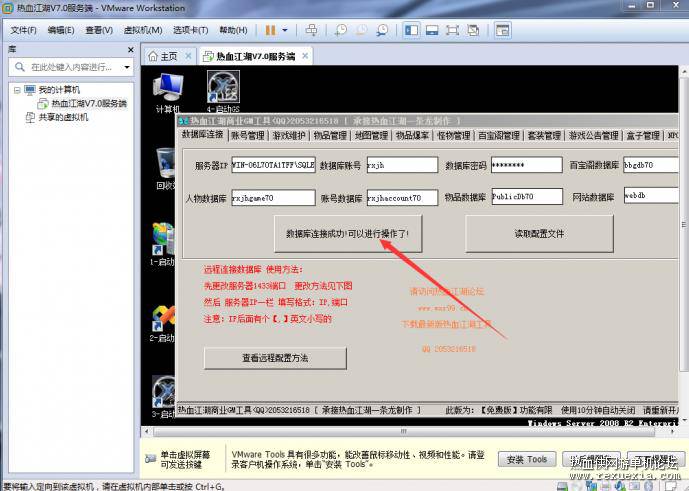Close the library (库) side panel
This screenshot has width=689, height=491.
click(131, 50)
